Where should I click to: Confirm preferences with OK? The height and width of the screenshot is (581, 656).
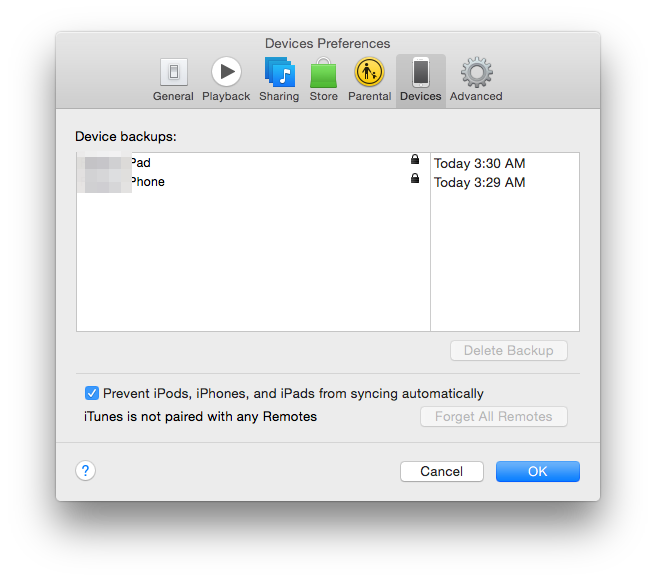[538, 471]
